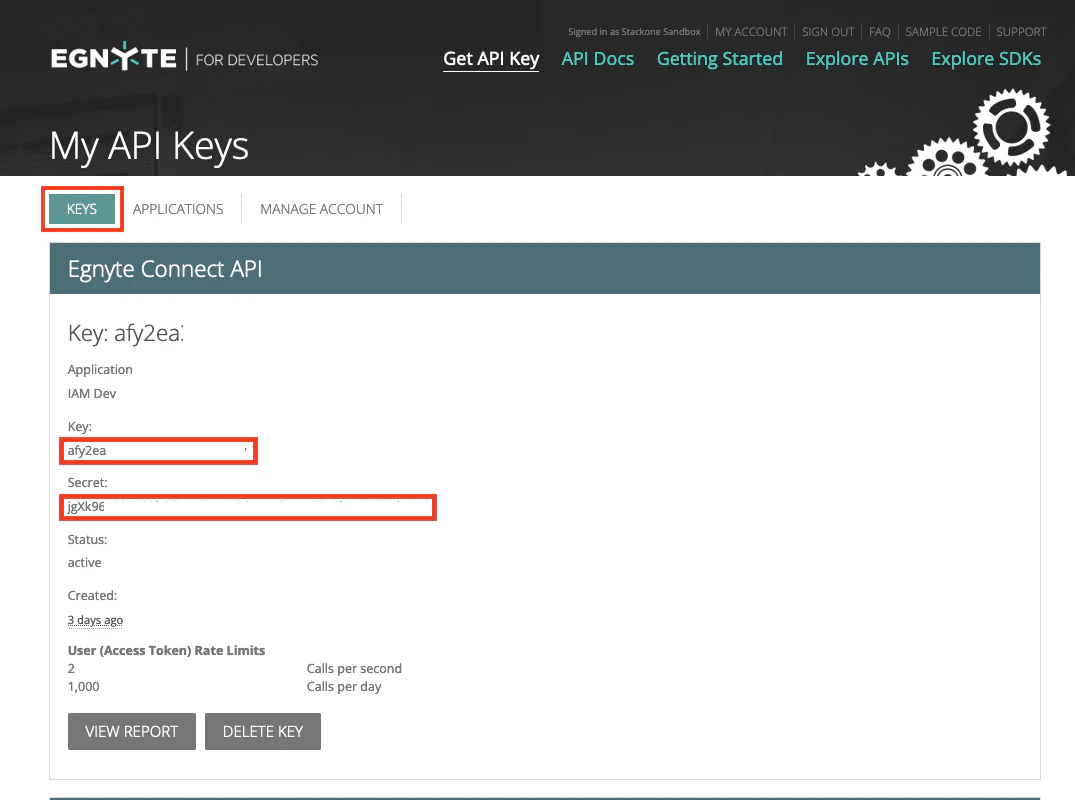Switch to the APPLICATIONS tab
This screenshot has height=800, width=1075.
click(x=178, y=209)
